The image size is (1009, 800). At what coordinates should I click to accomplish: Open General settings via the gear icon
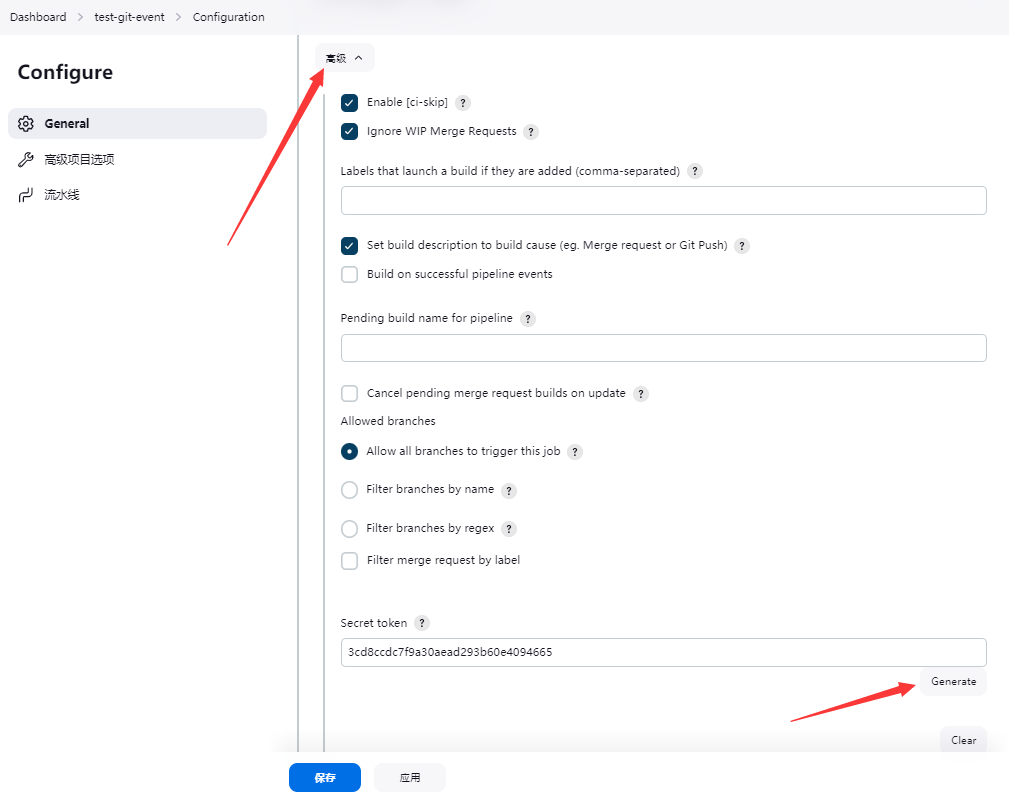[26, 123]
